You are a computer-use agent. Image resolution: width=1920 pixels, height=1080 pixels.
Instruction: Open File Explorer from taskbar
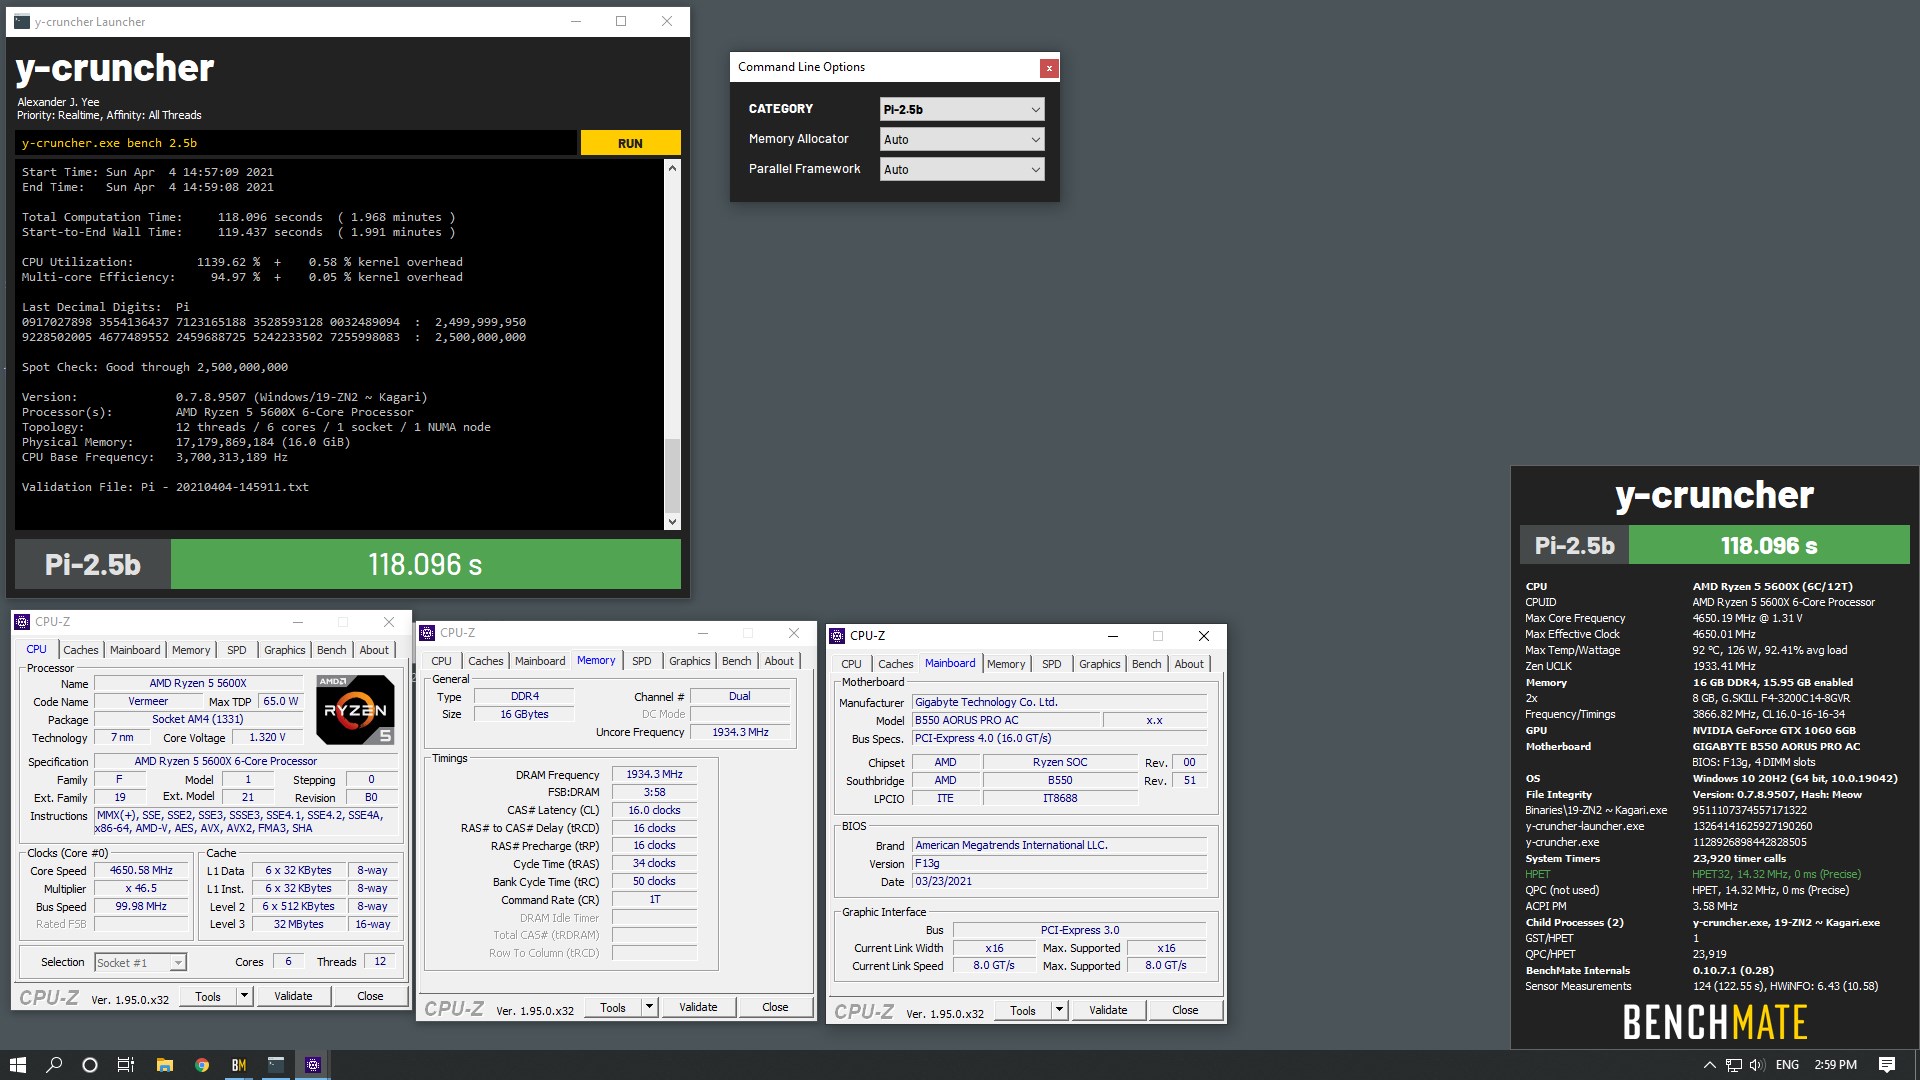tap(164, 1065)
